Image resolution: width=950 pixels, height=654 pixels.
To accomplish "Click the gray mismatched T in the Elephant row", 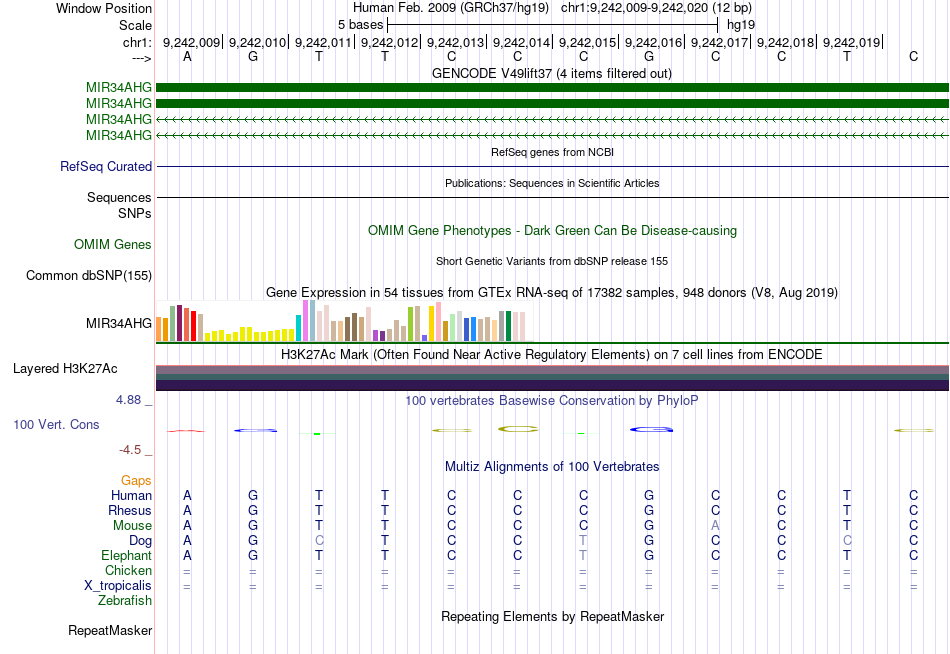I will click(x=583, y=556).
